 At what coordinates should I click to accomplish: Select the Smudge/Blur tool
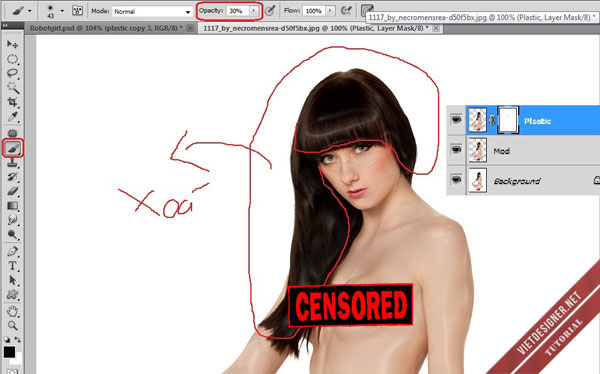point(12,220)
